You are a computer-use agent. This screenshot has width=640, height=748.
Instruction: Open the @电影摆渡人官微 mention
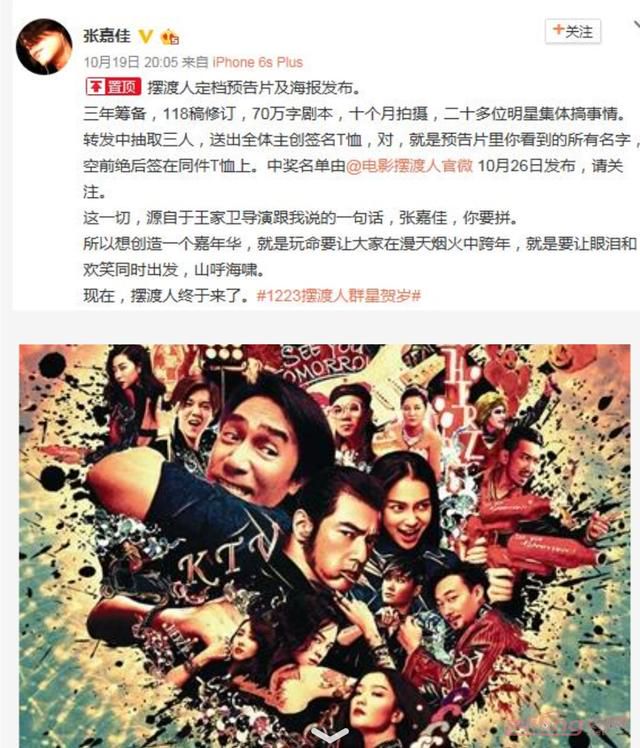click(409, 166)
